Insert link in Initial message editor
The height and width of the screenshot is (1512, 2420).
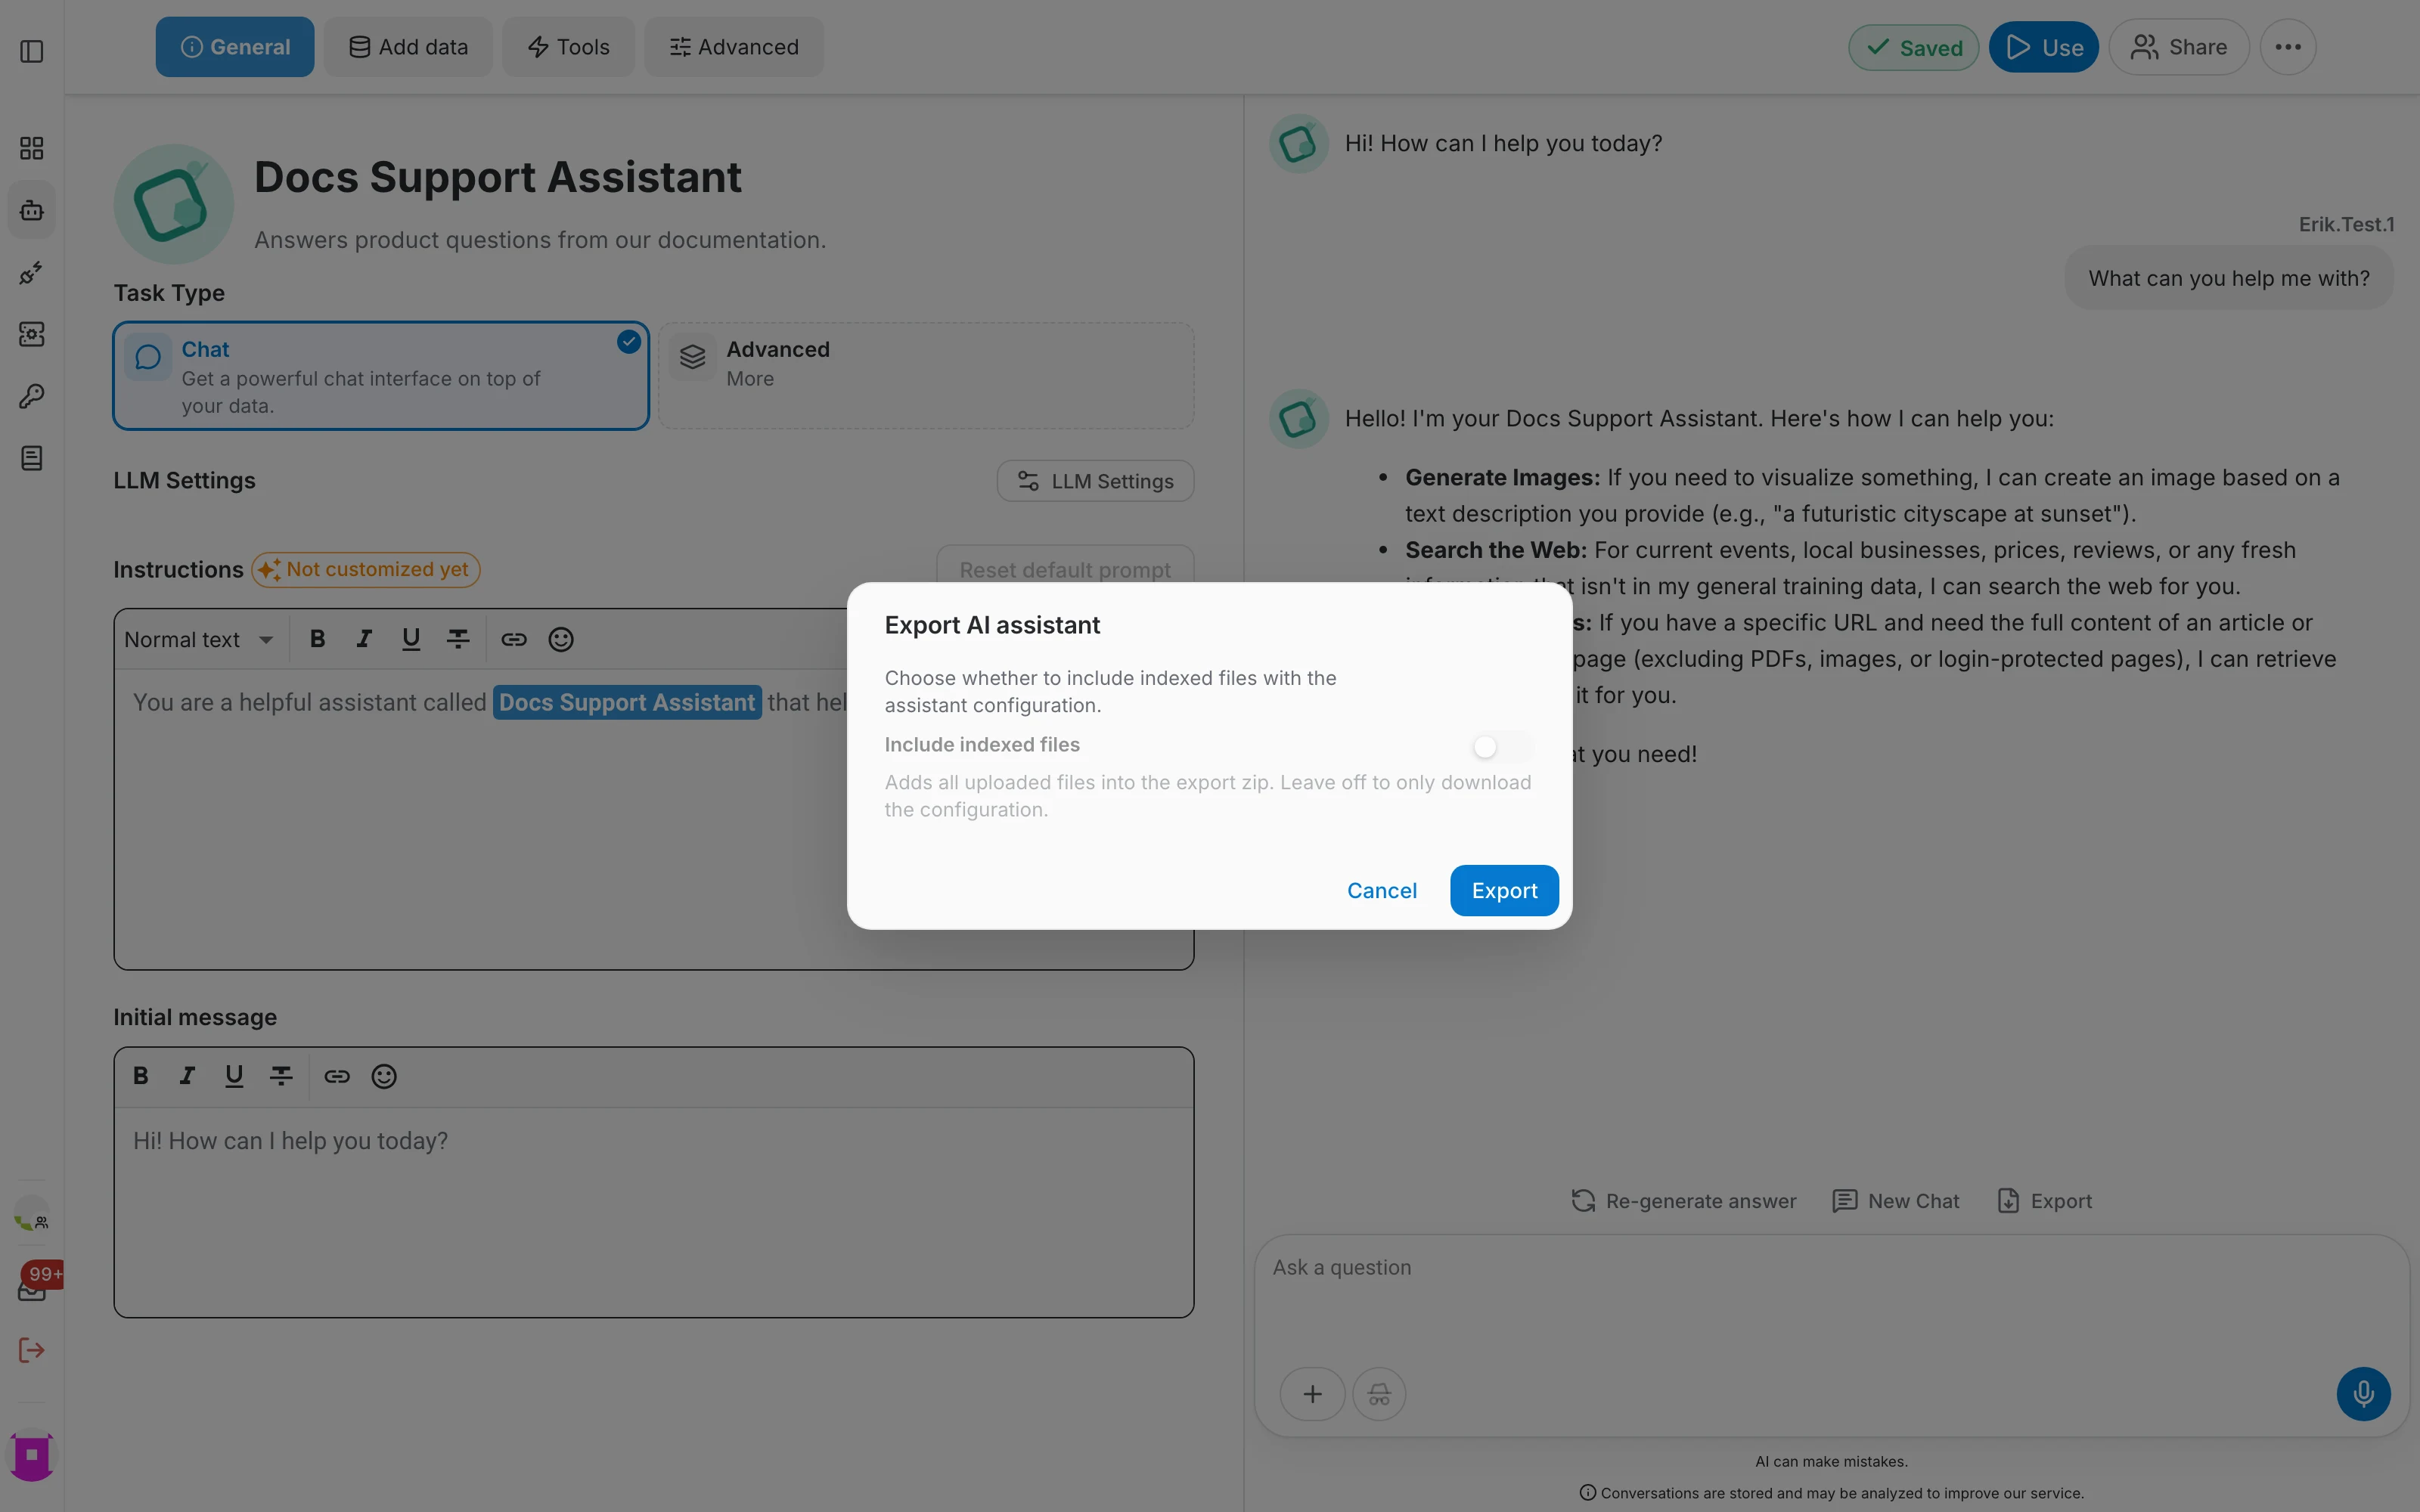coord(337,1076)
